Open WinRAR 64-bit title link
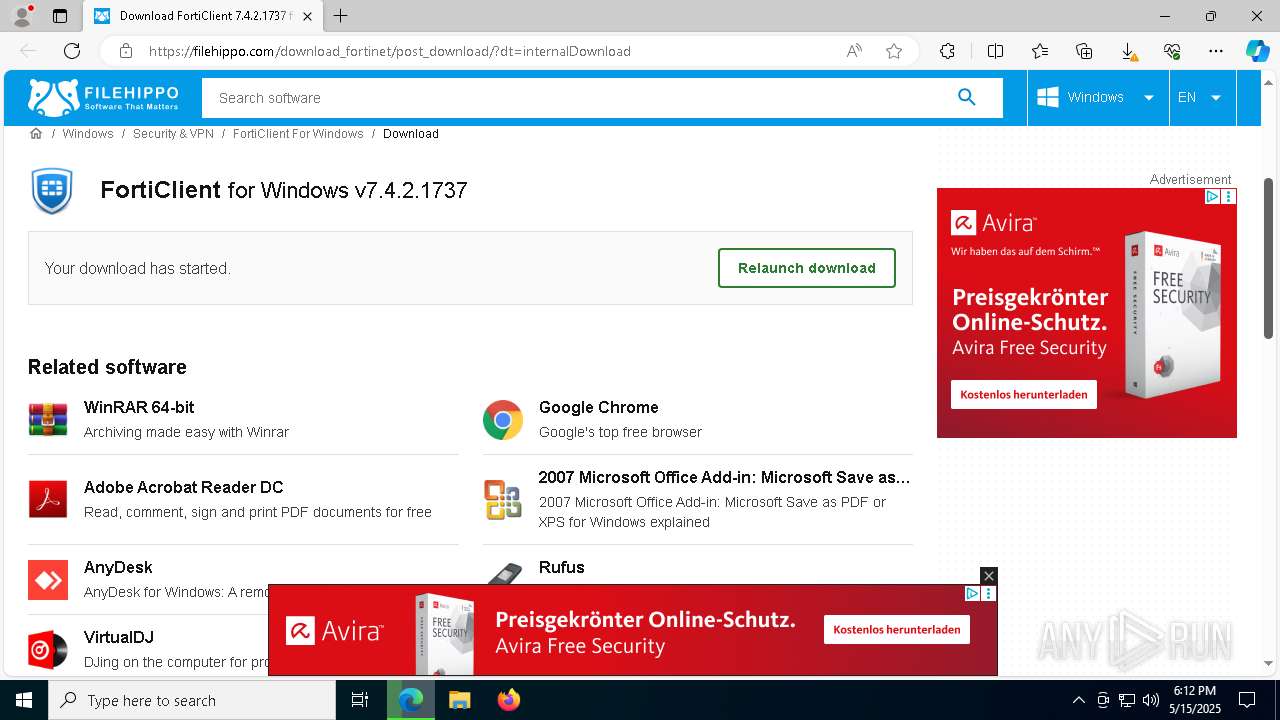Viewport: 1280px width, 720px height. [139, 407]
